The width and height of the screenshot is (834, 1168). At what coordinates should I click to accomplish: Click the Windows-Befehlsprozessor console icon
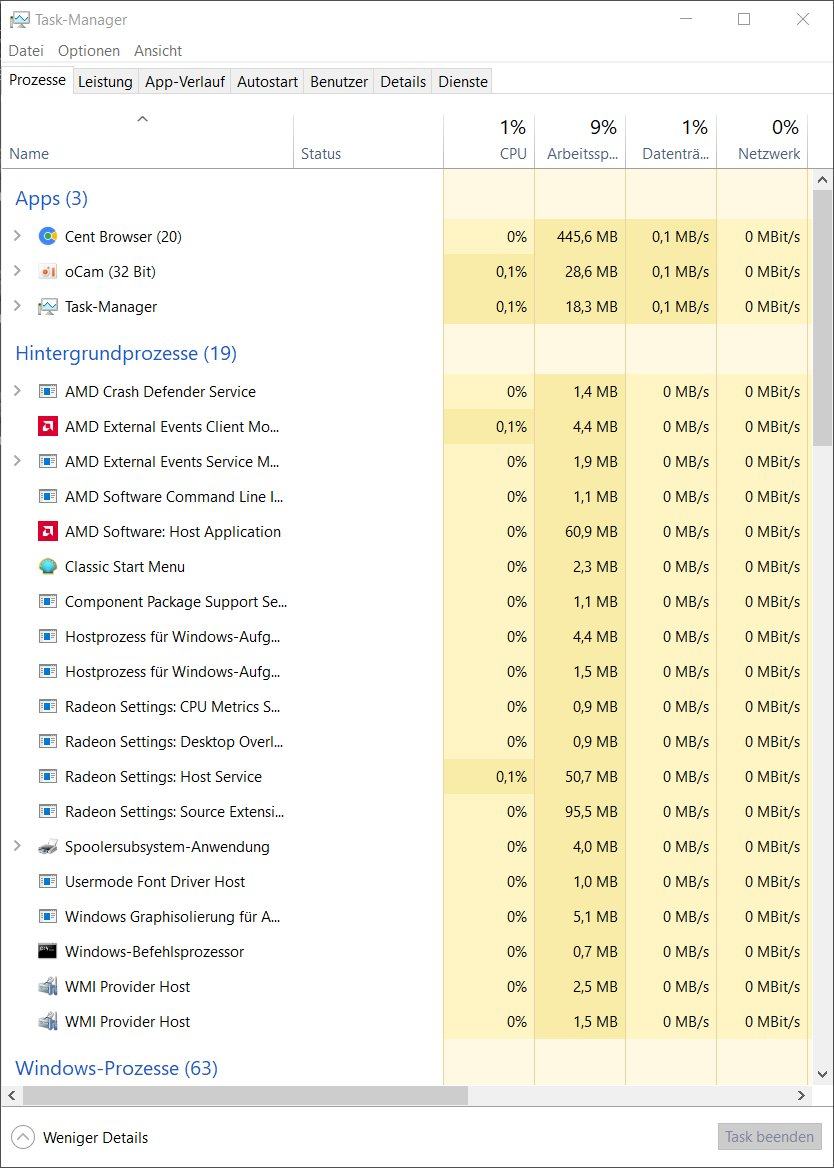[47, 952]
